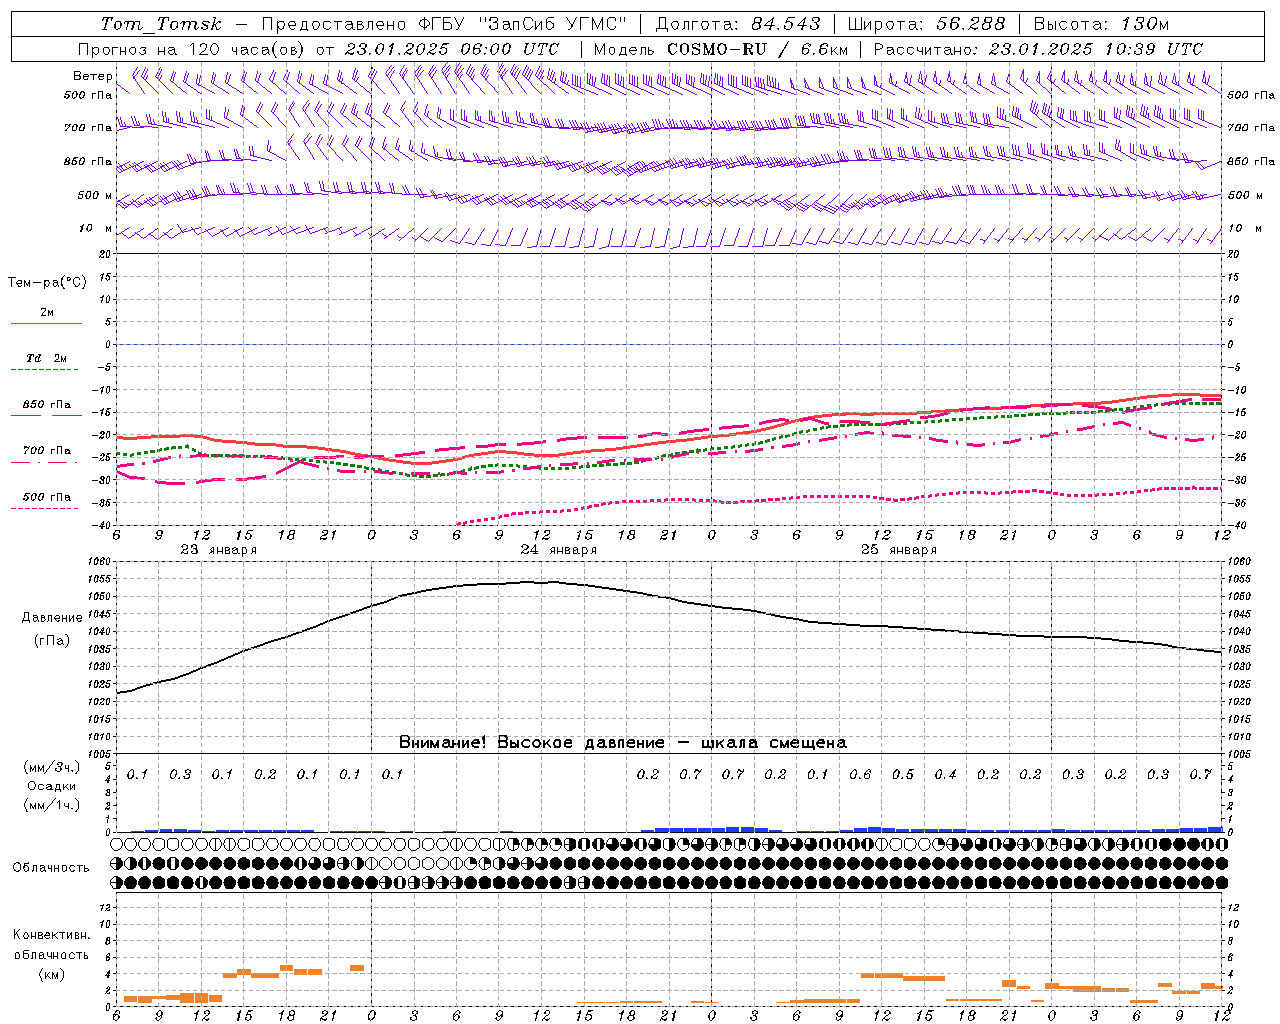The height and width of the screenshot is (1024, 1280).
Task: Click the Tom_Tomsk station title
Action: [x=161, y=24]
